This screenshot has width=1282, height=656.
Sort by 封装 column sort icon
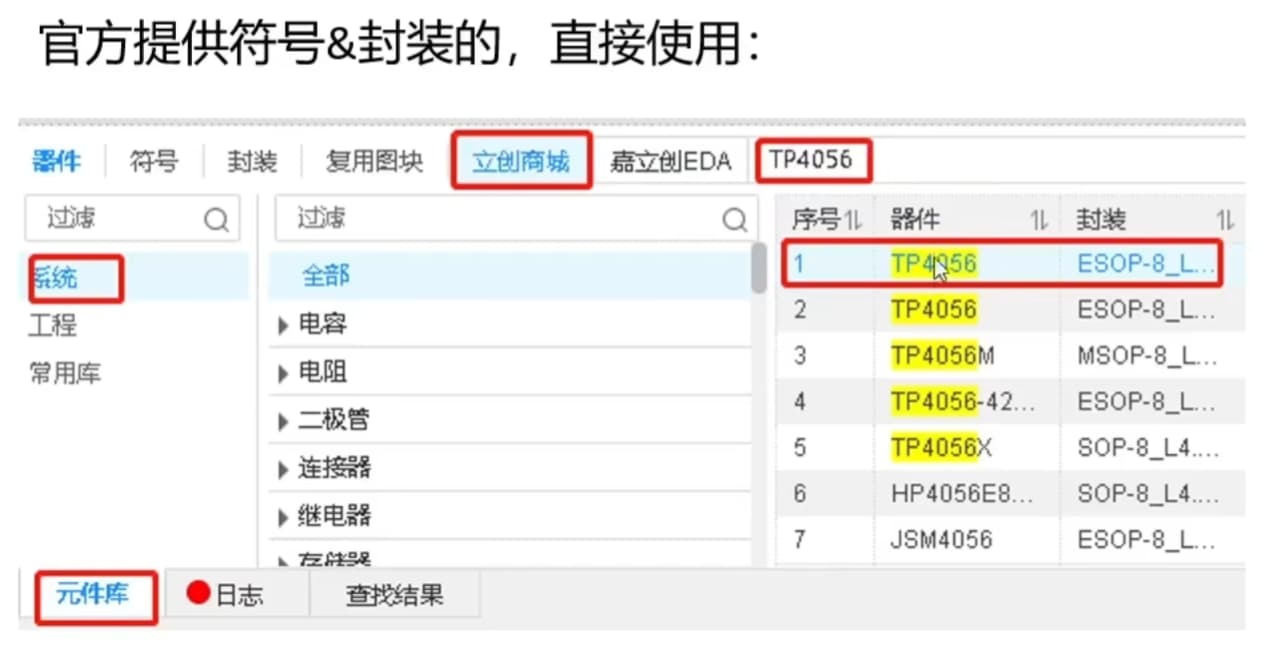1224,220
